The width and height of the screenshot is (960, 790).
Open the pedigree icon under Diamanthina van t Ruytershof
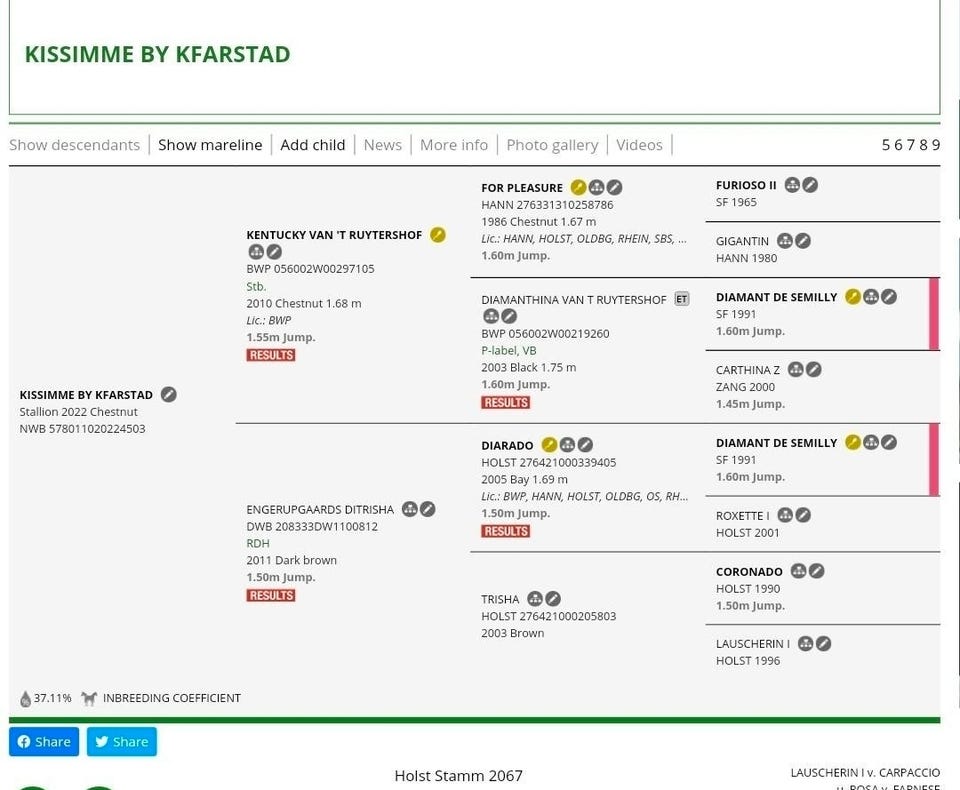(x=491, y=316)
